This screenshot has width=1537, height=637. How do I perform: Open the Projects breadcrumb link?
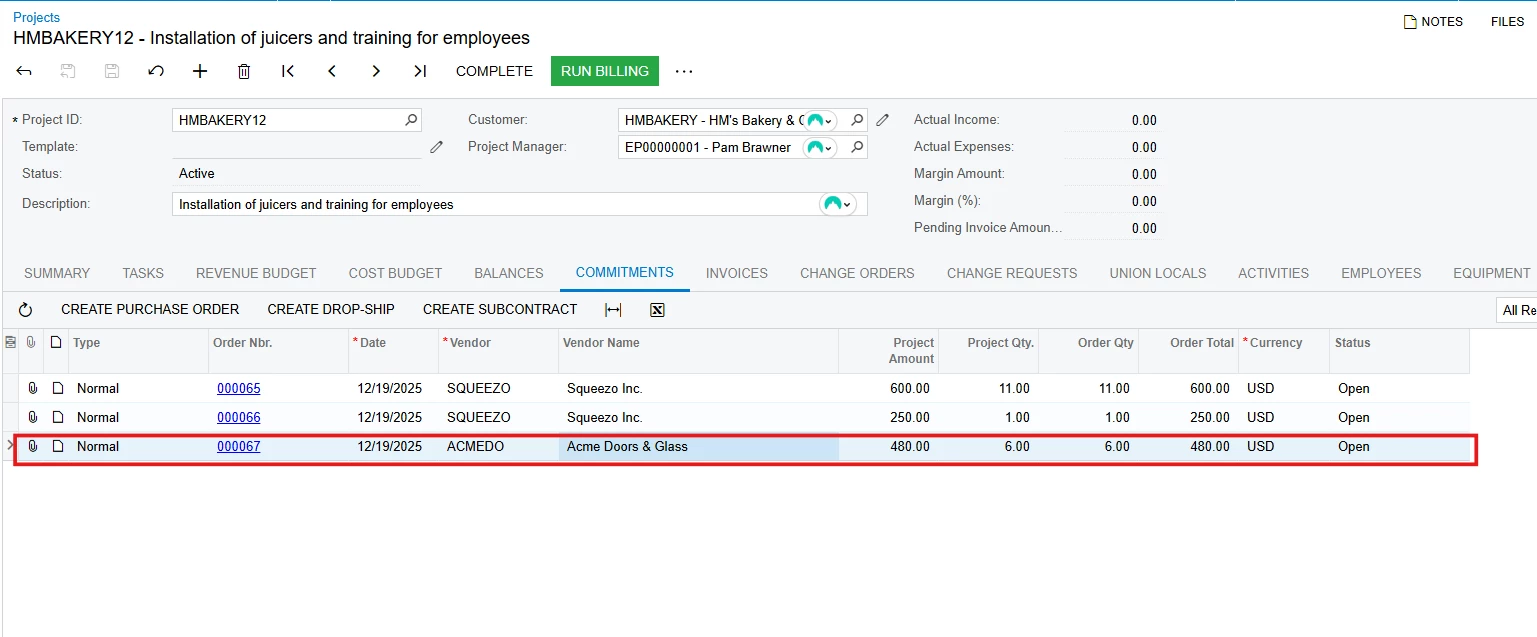coord(36,17)
